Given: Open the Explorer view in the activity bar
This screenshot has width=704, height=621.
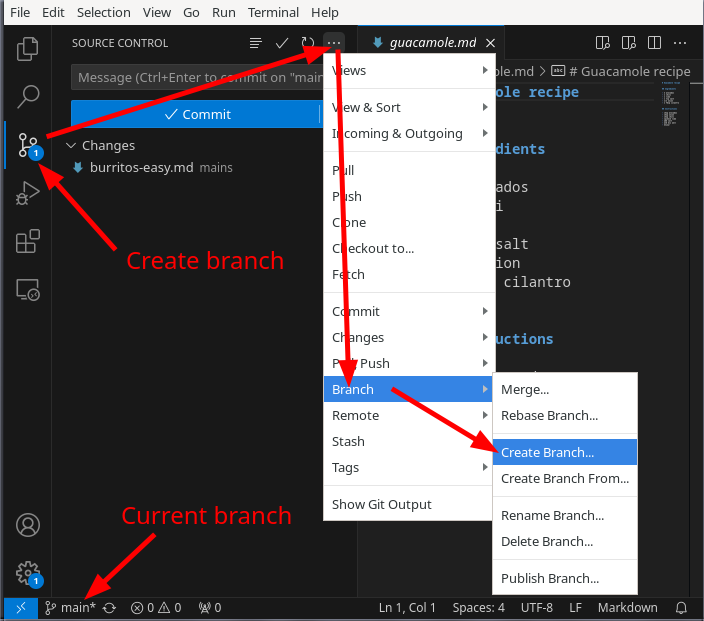Looking at the screenshot, I should (27, 48).
